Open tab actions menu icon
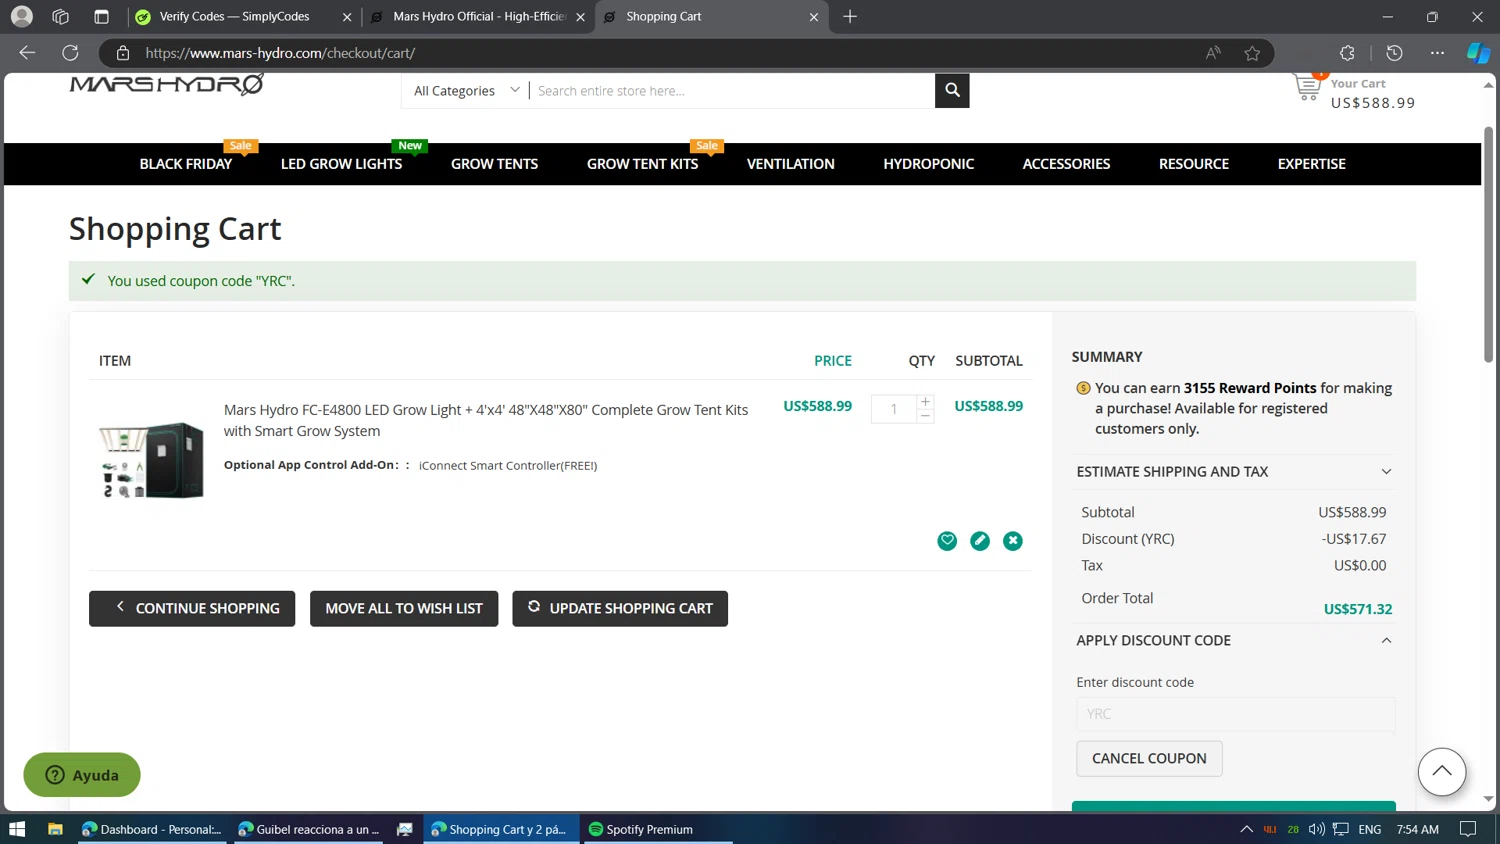This screenshot has height=844, width=1500. click(x=101, y=16)
